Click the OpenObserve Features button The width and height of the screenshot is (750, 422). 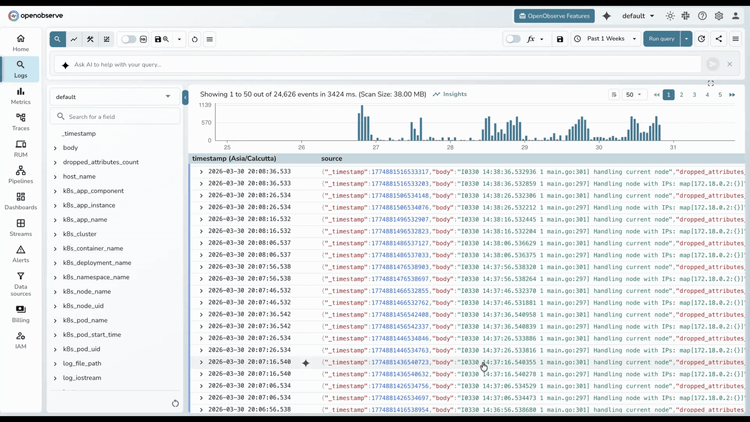(554, 16)
